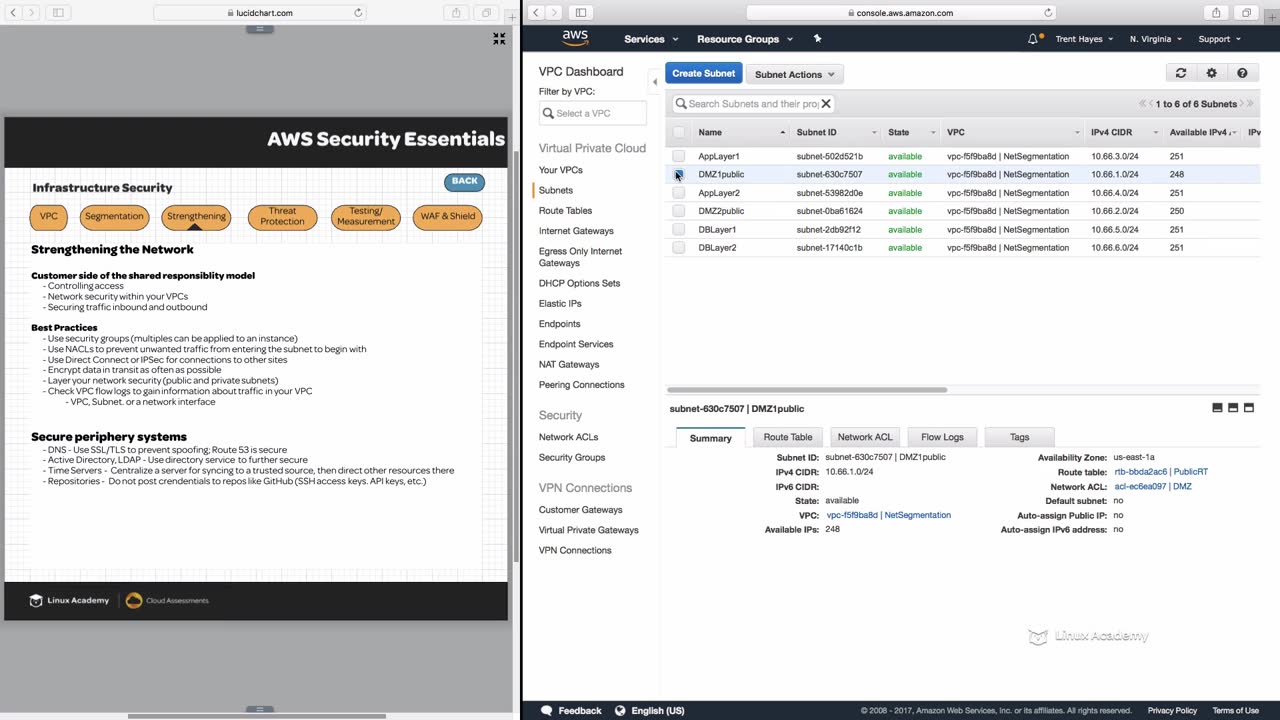Switch to the Network ACL tab

(x=865, y=437)
